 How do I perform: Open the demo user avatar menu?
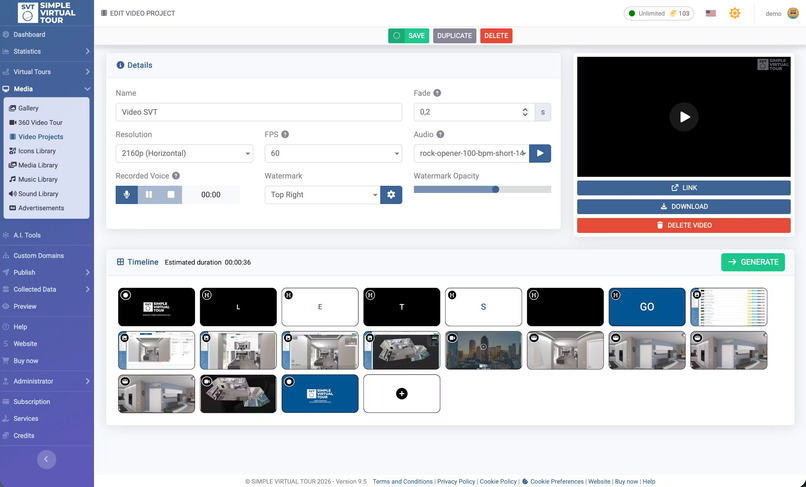793,13
